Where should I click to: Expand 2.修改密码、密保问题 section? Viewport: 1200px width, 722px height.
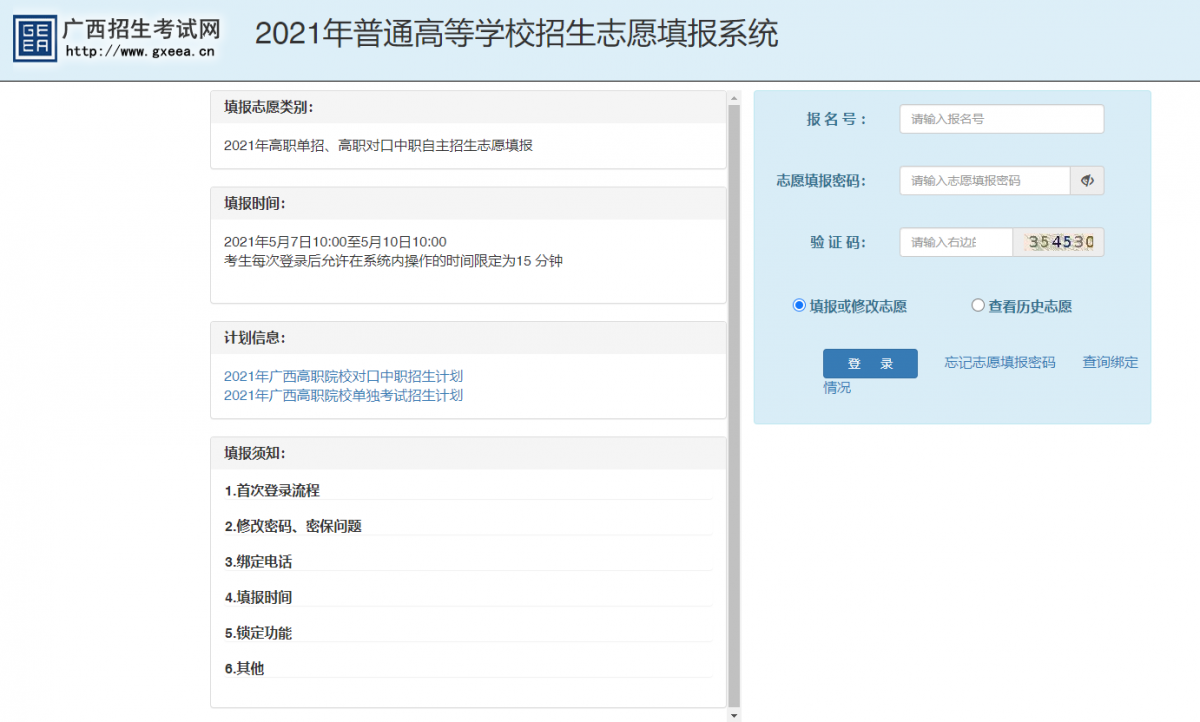coord(292,526)
